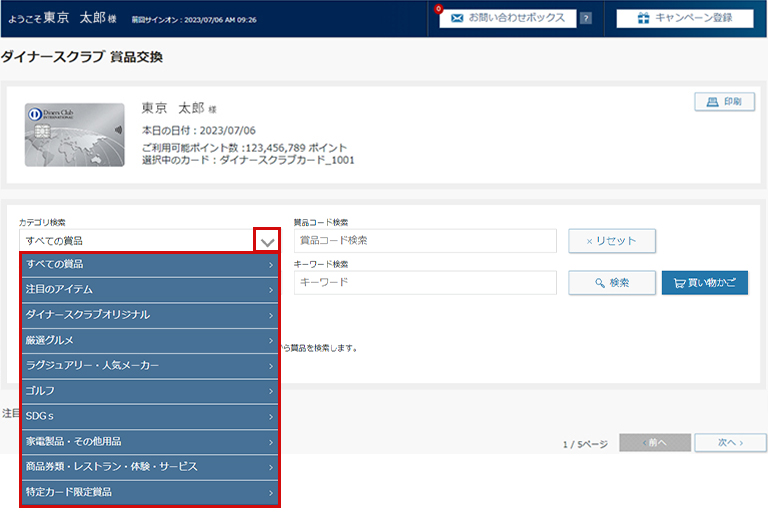Click the 賞品コード検索 input field
Viewport: 768px width, 521px height.
point(424,241)
